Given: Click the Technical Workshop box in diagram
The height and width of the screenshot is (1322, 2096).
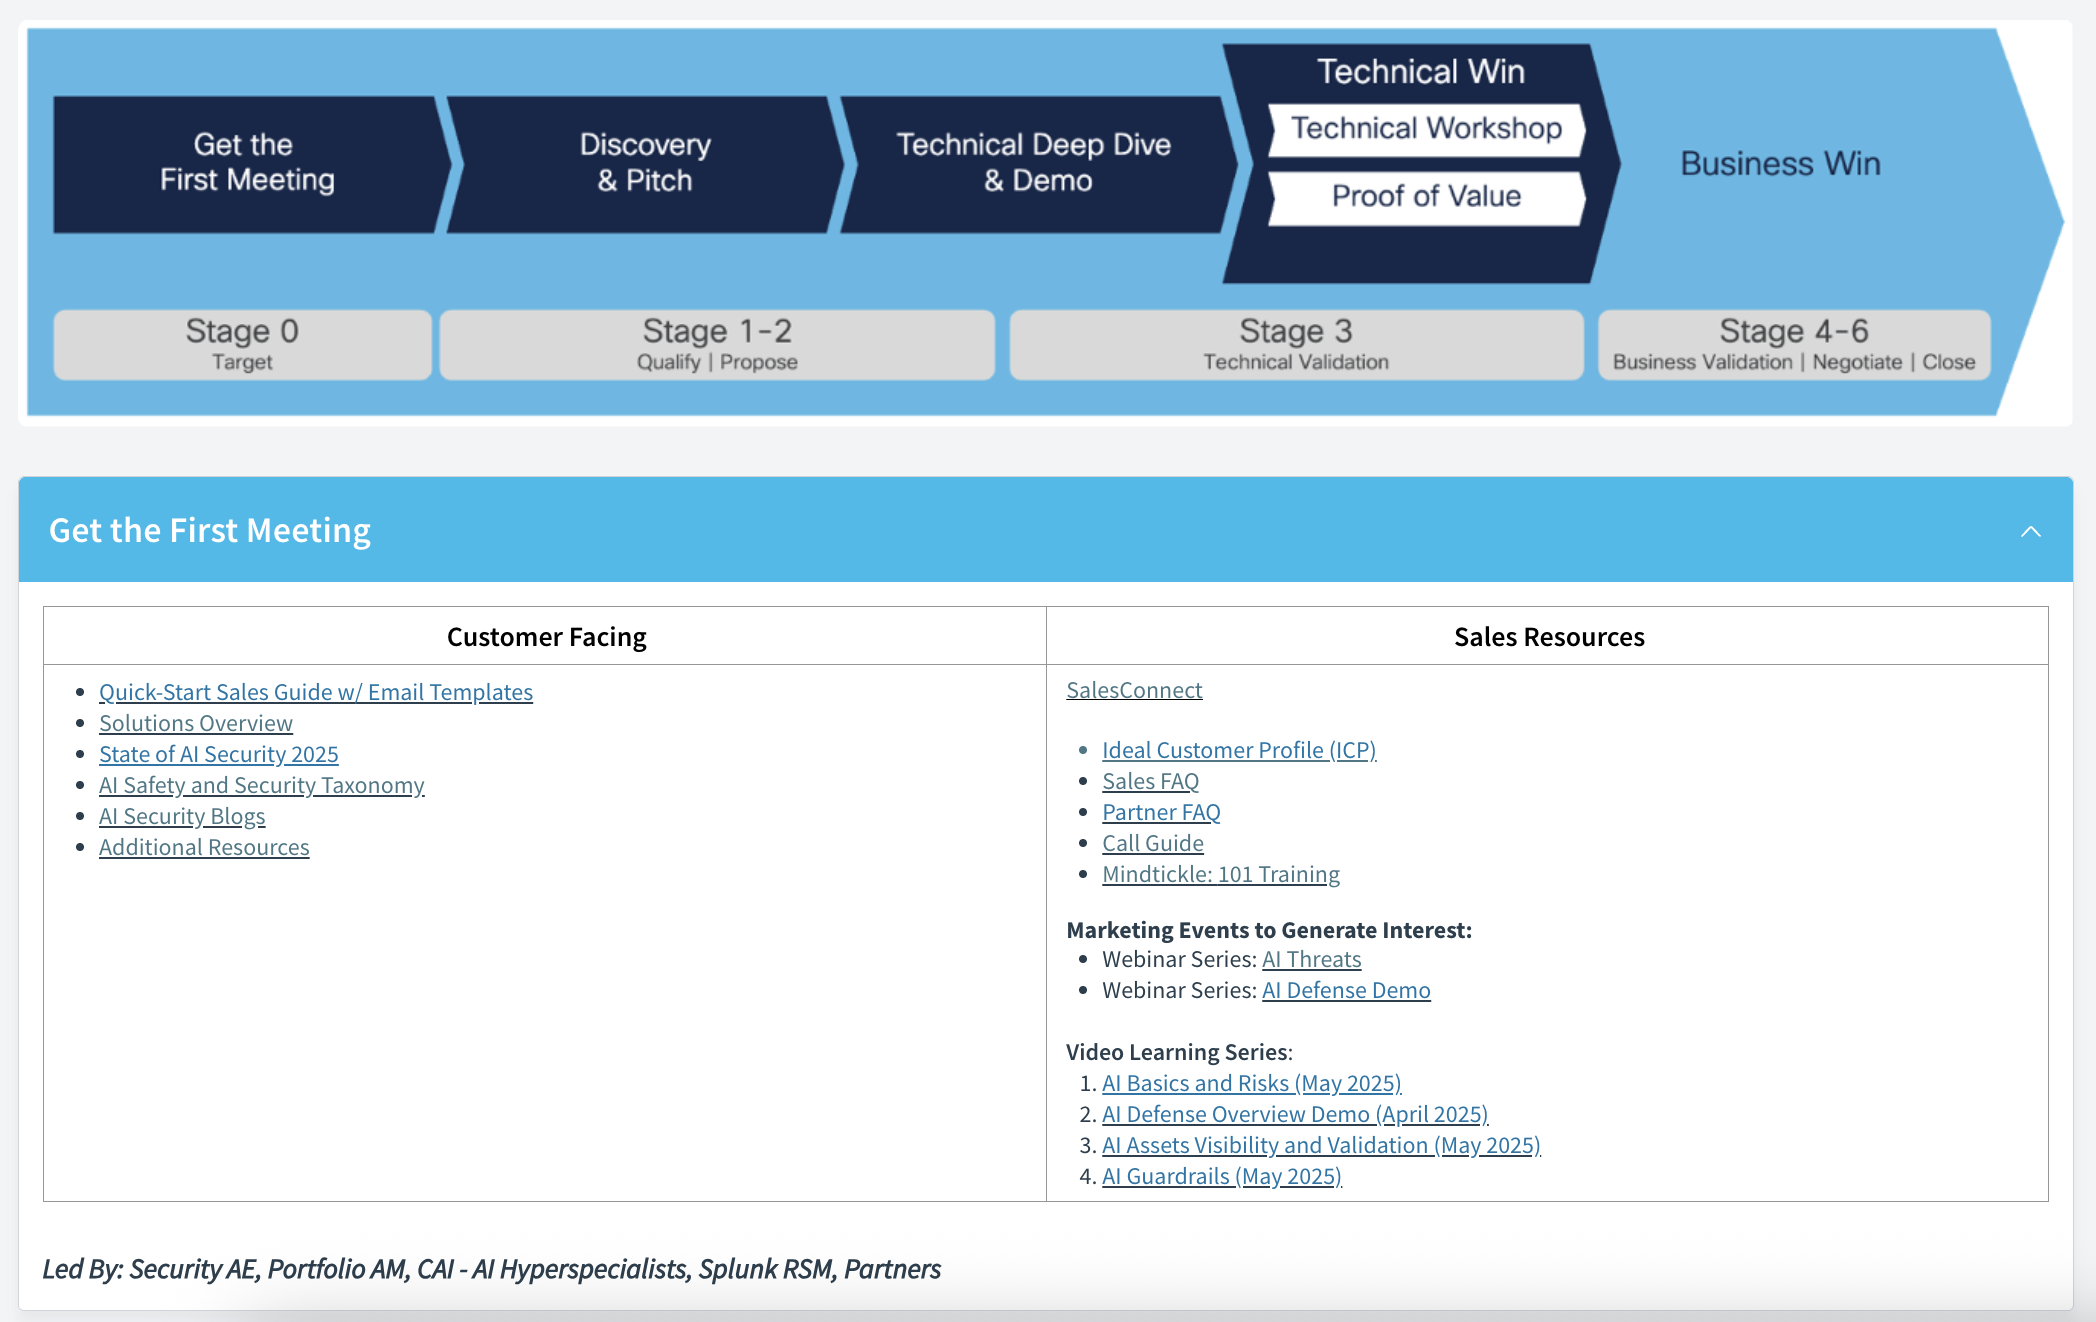Looking at the screenshot, I should pos(1425,129).
